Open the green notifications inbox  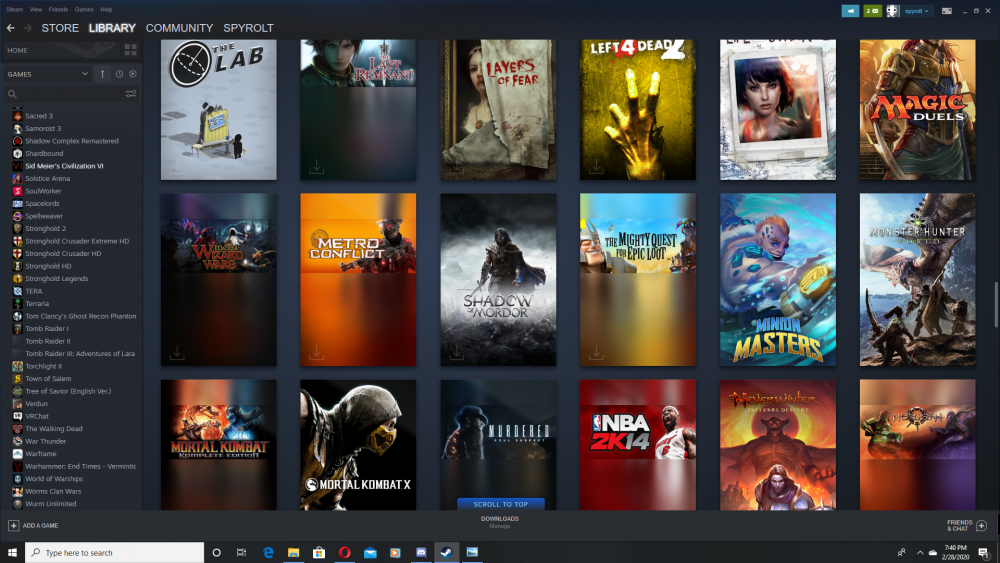pos(872,10)
